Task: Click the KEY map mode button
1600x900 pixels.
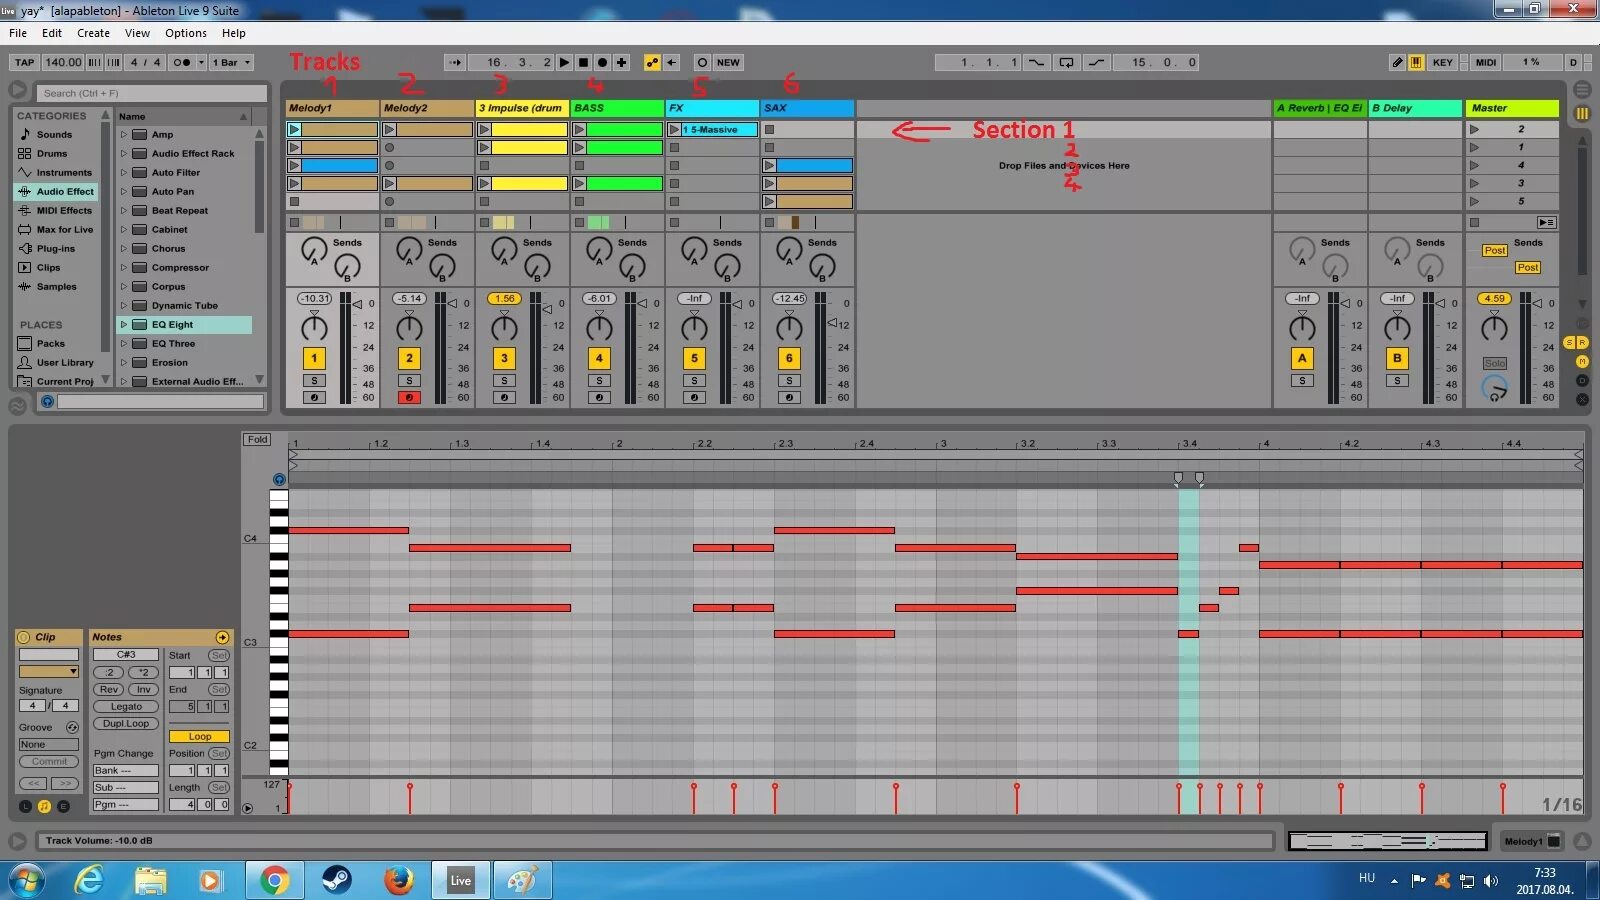Action: pyautogui.click(x=1442, y=62)
